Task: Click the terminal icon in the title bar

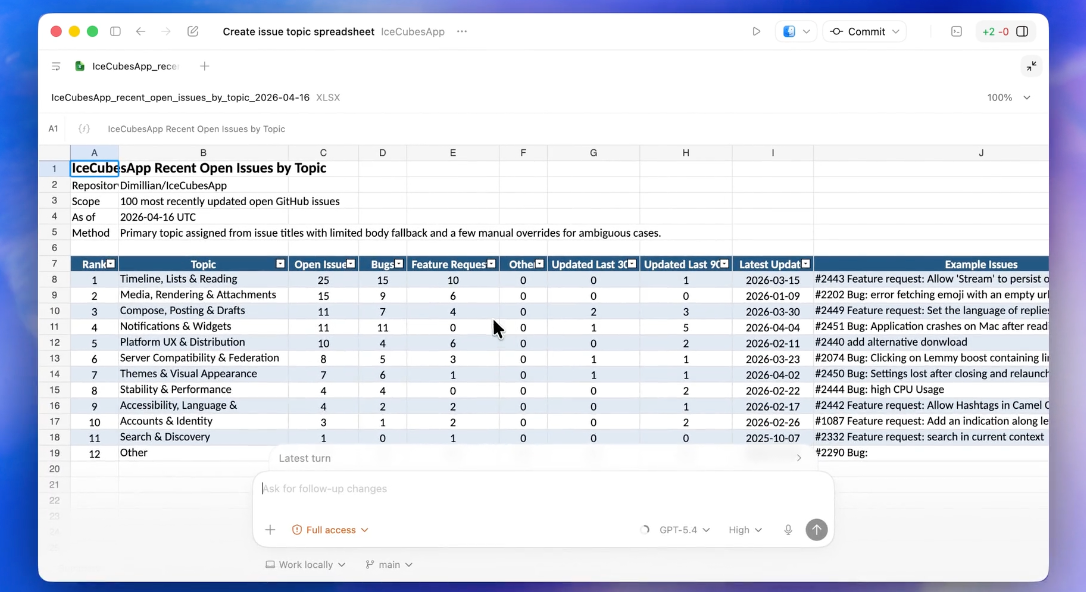Action: point(956,32)
